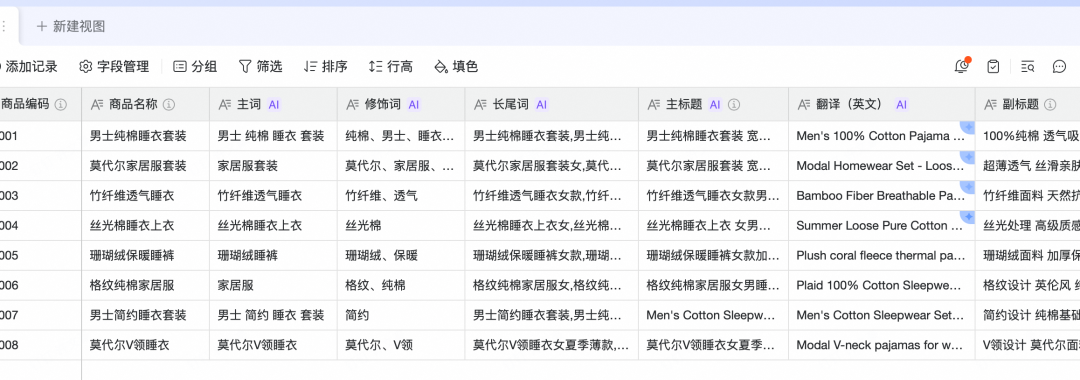Select the 主标题 column header
The height and width of the screenshot is (380, 1080).
tap(714, 105)
